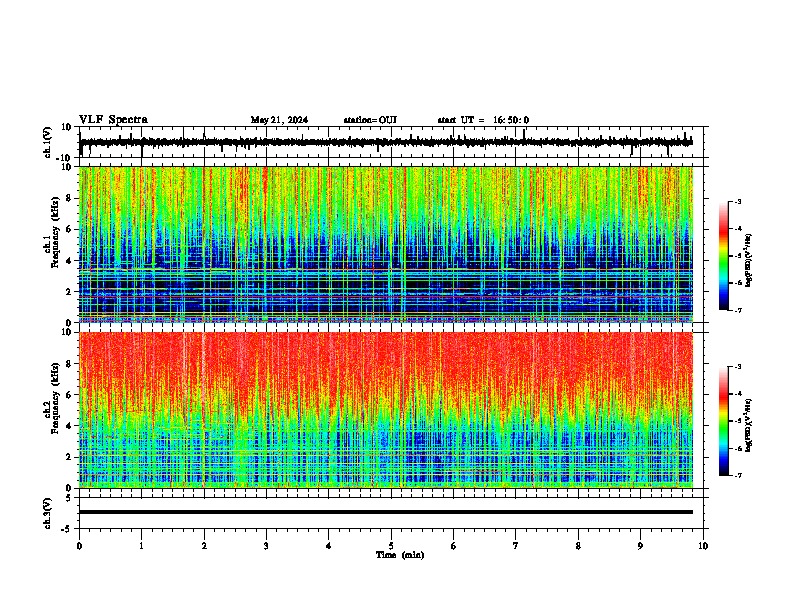Click ch.1 frequency axis 6 kHz tick label
Image resolution: width=792 pixels, height=612 pixels.
click(69, 229)
